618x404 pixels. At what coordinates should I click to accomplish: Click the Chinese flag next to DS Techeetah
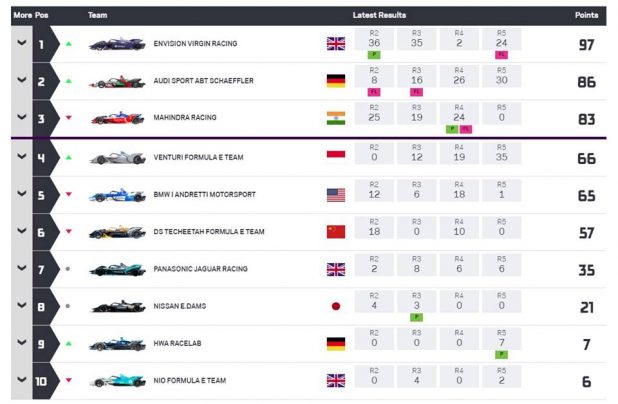tap(335, 231)
